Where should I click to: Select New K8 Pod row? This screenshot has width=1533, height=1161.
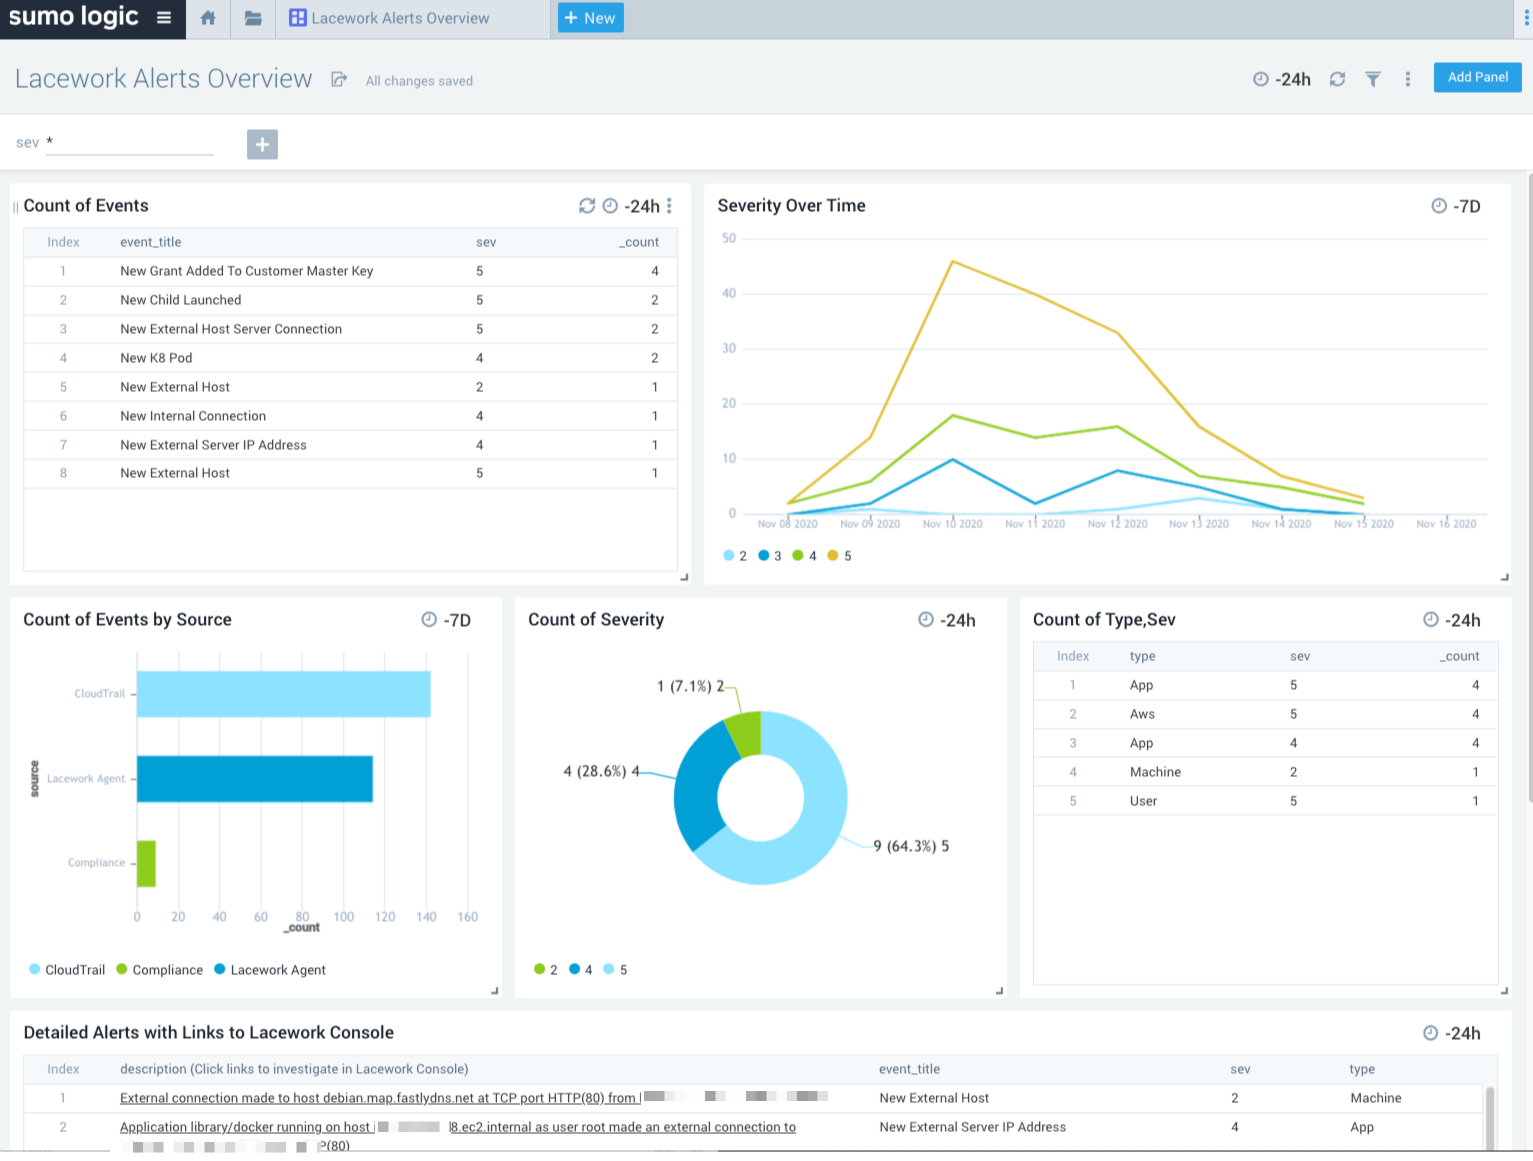pyautogui.click(x=350, y=358)
